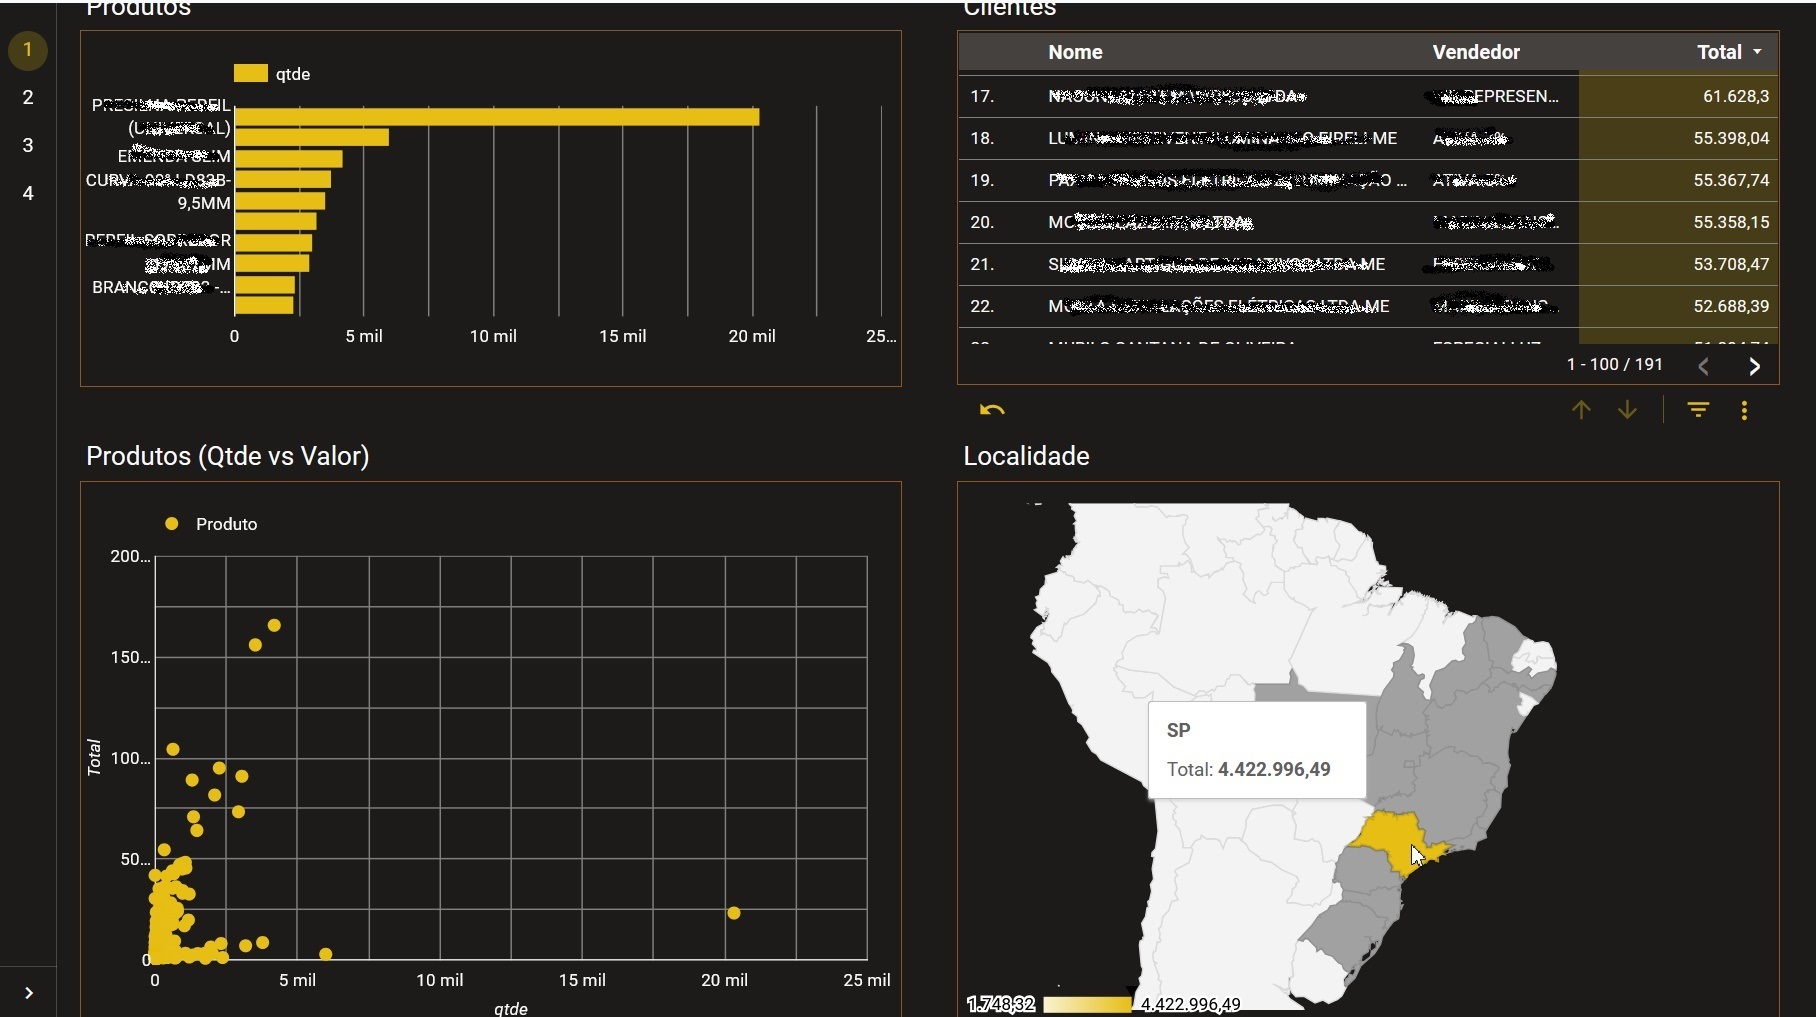Expand the left sidebar with the chevron

click(x=29, y=993)
